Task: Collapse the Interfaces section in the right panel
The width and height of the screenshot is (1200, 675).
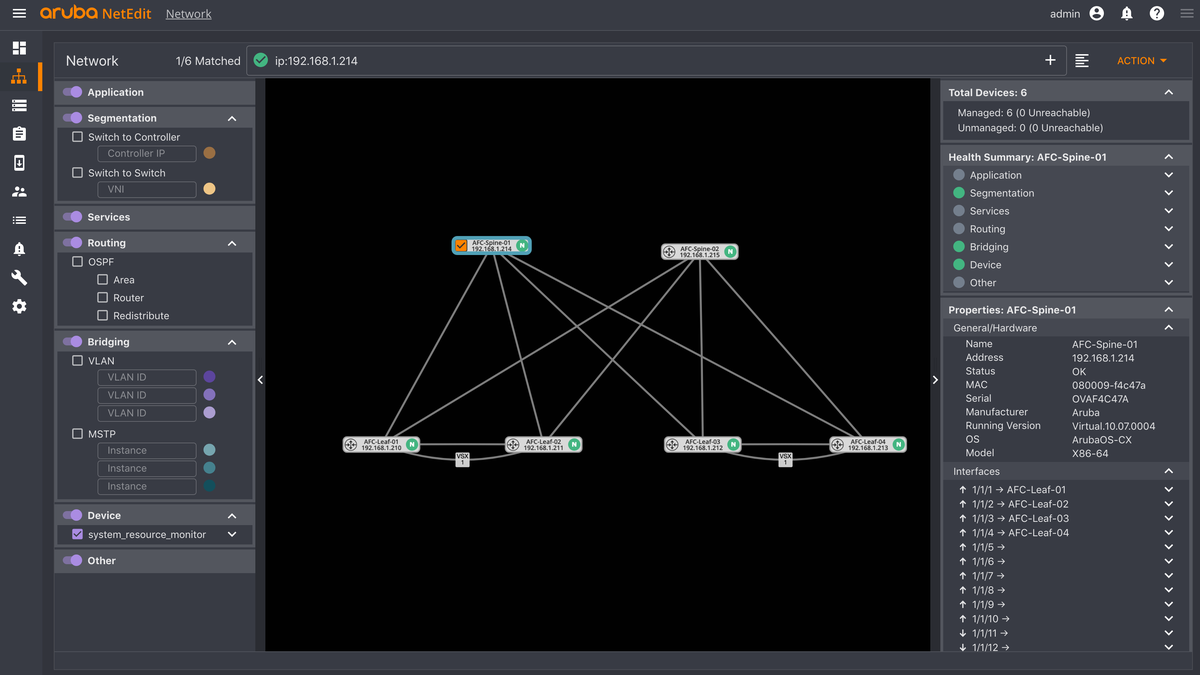Action: click(1168, 470)
